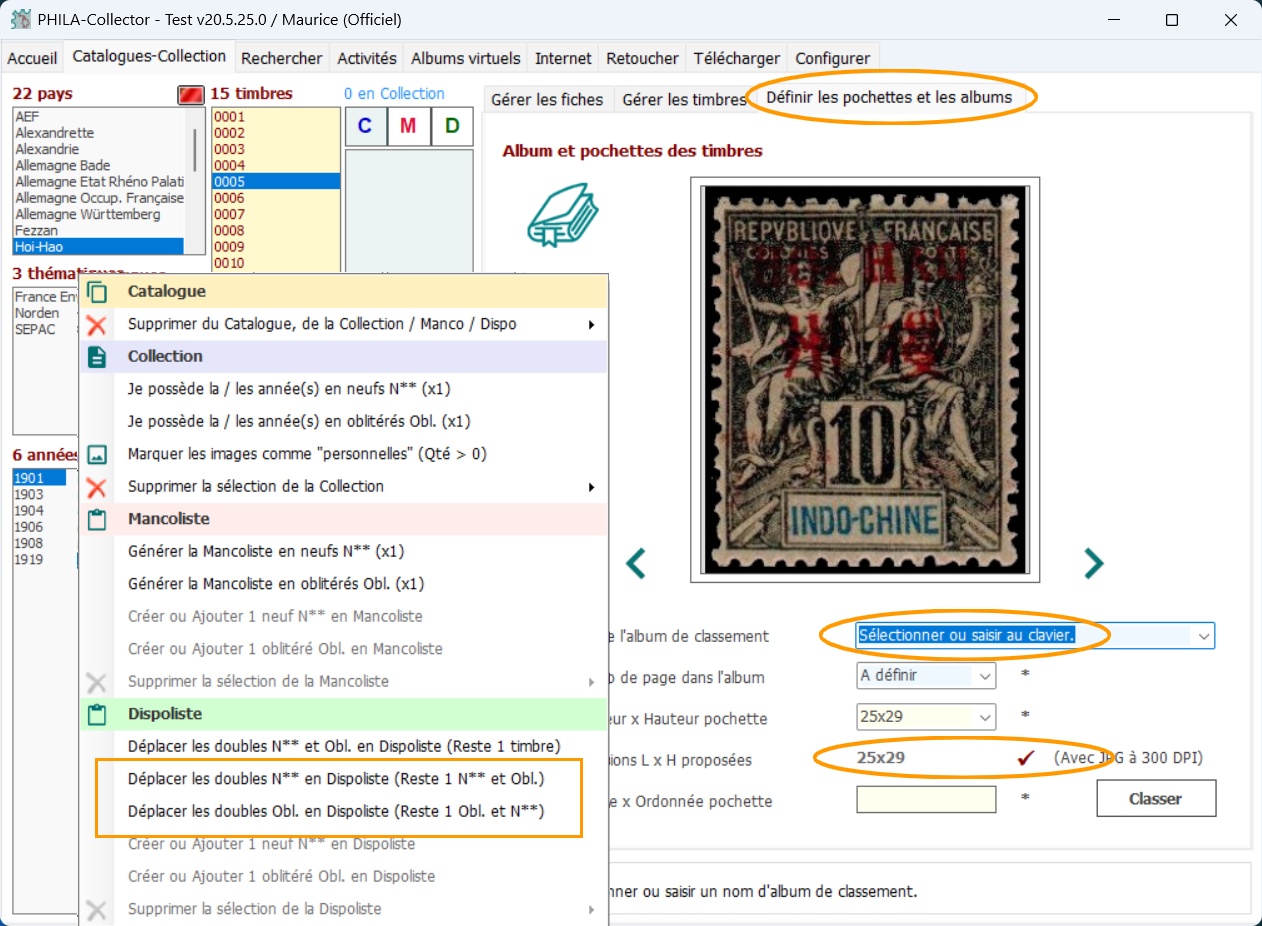Choose Je possède en oblitérés Obl. (x1)
The height and width of the screenshot is (926, 1262).
pyautogui.click(x=343, y=421)
